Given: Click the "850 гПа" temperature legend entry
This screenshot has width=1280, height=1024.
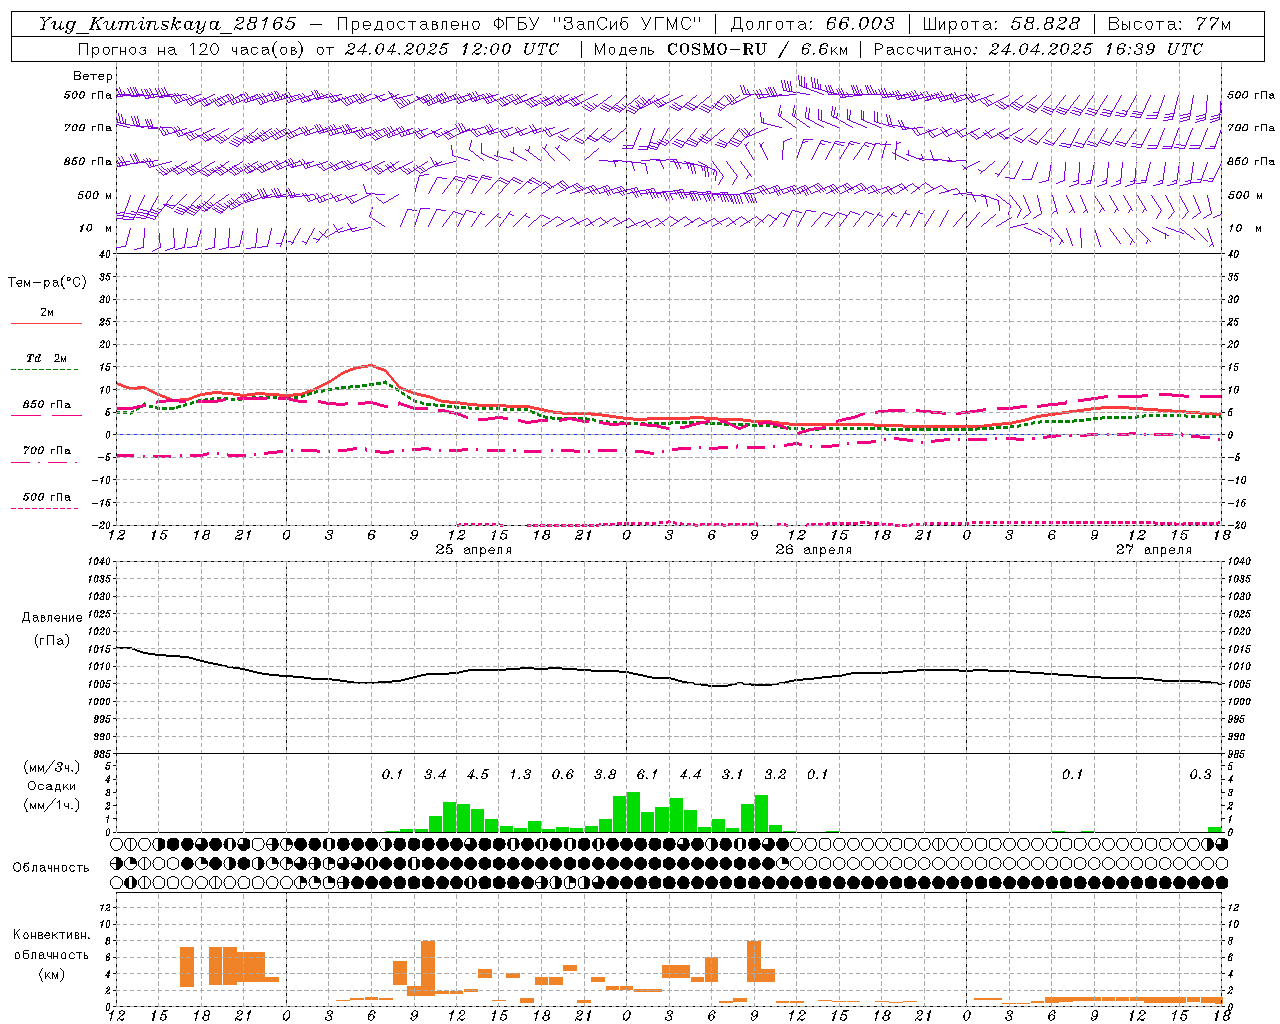Looking at the screenshot, I should (46, 405).
